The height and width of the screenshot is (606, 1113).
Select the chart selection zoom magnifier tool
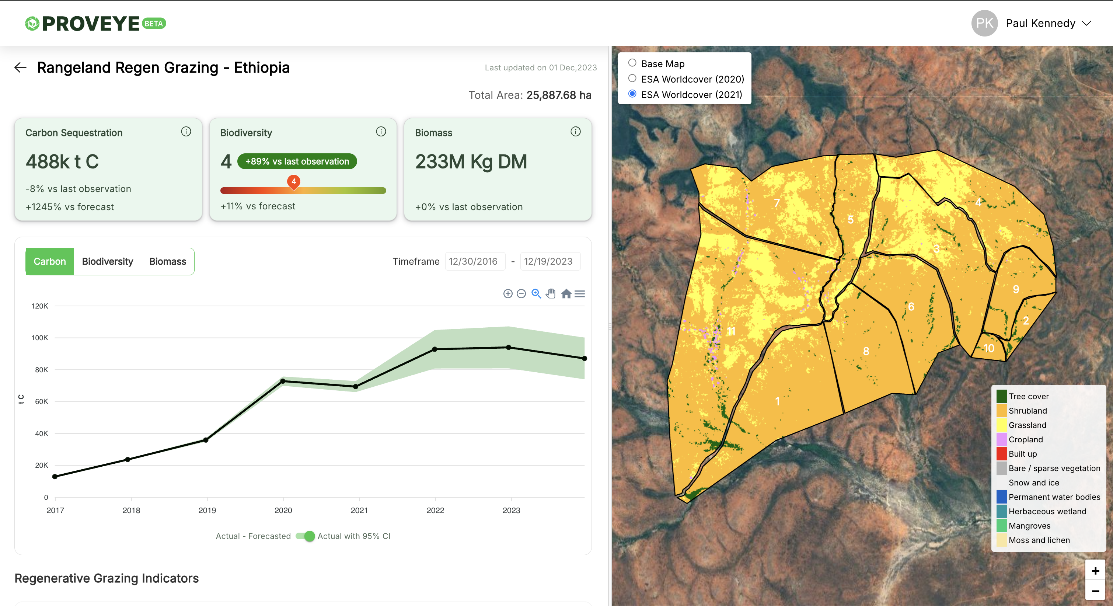(x=536, y=294)
